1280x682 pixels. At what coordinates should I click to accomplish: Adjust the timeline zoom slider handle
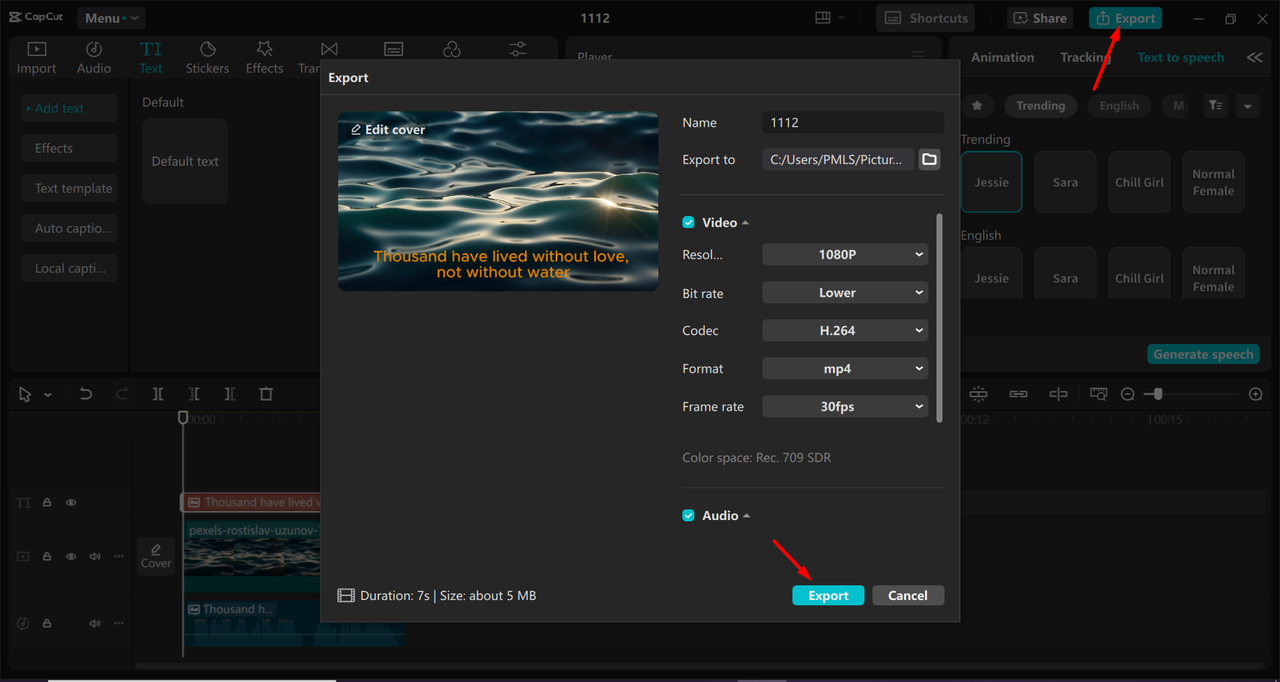pyautogui.click(x=1157, y=394)
